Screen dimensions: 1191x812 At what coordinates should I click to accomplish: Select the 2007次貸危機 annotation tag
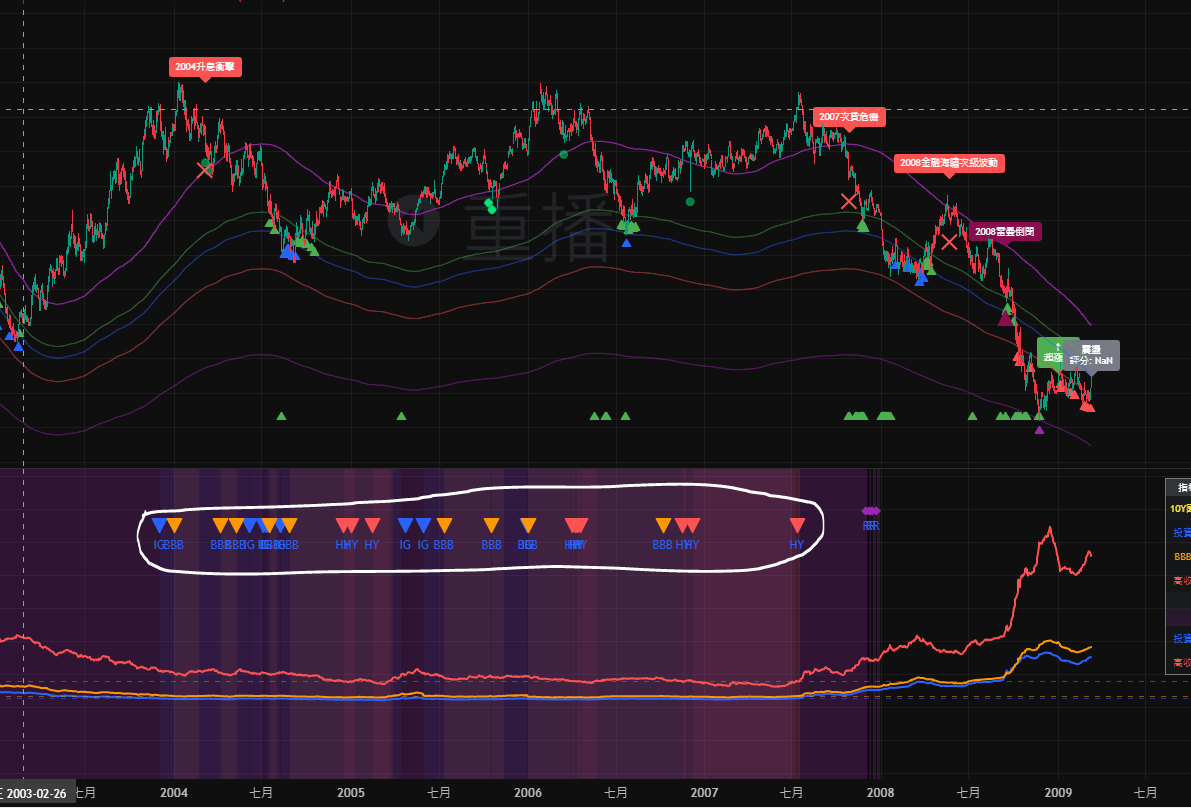[x=848, y=117]
